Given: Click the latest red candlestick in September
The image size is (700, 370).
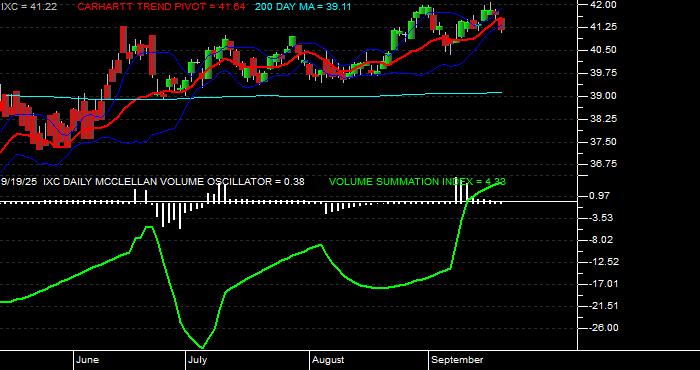Looking at the screenshot, I should [x=502, y=24].
